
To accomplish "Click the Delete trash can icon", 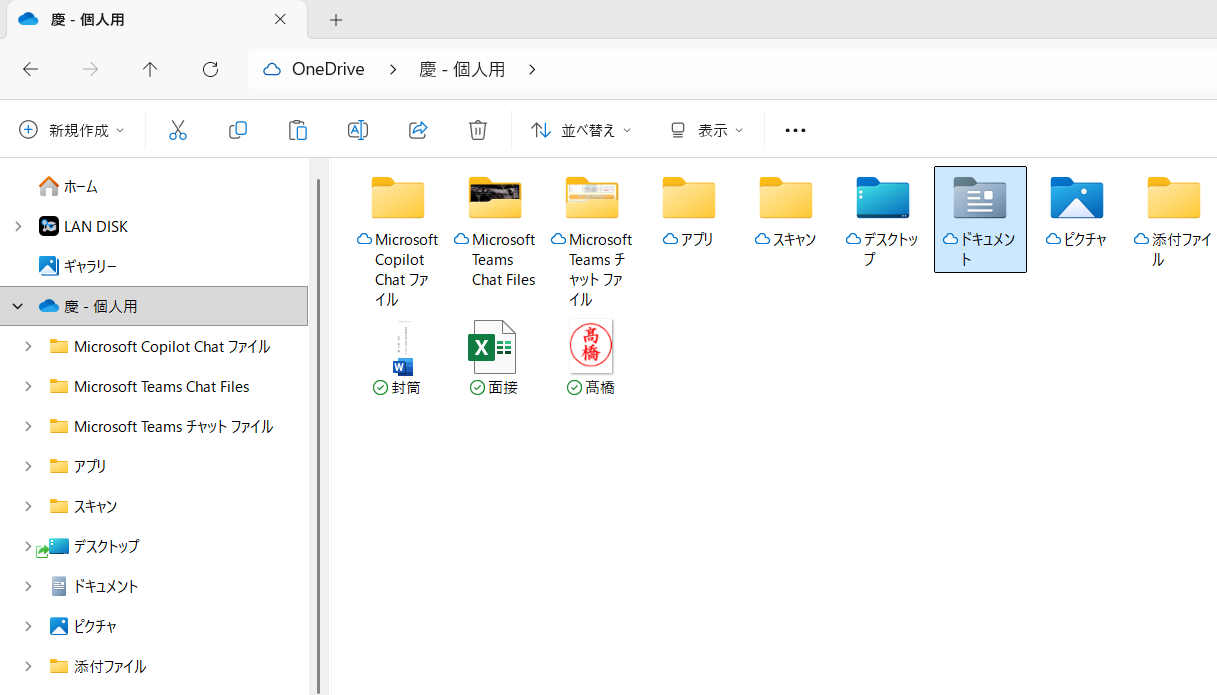I will pos(478,130).
